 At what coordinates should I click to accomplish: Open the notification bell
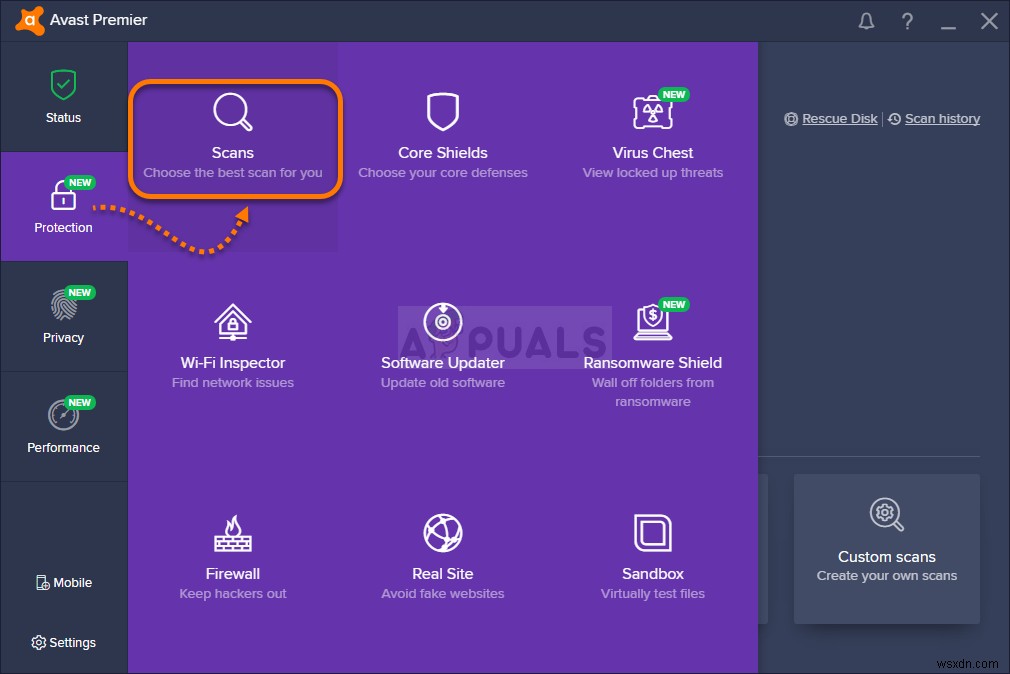click(866, 20)
